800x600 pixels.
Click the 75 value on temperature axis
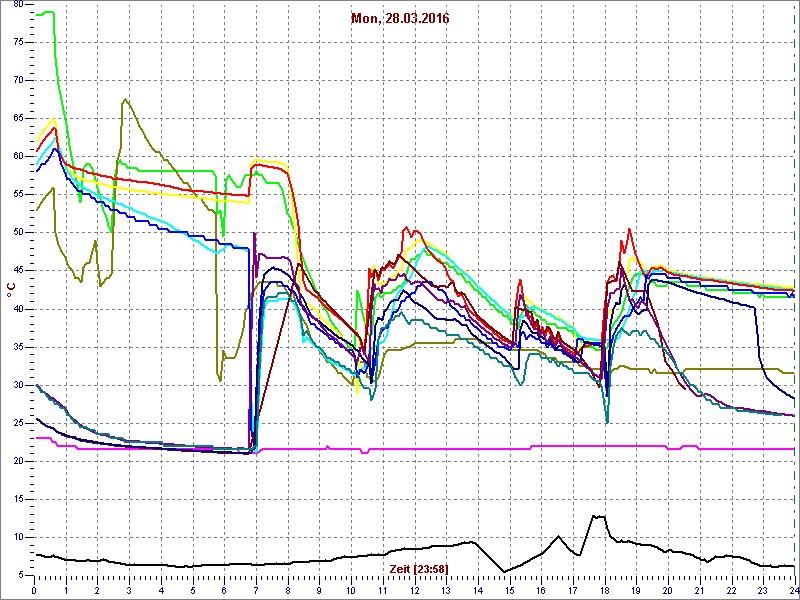pos(18,42)
